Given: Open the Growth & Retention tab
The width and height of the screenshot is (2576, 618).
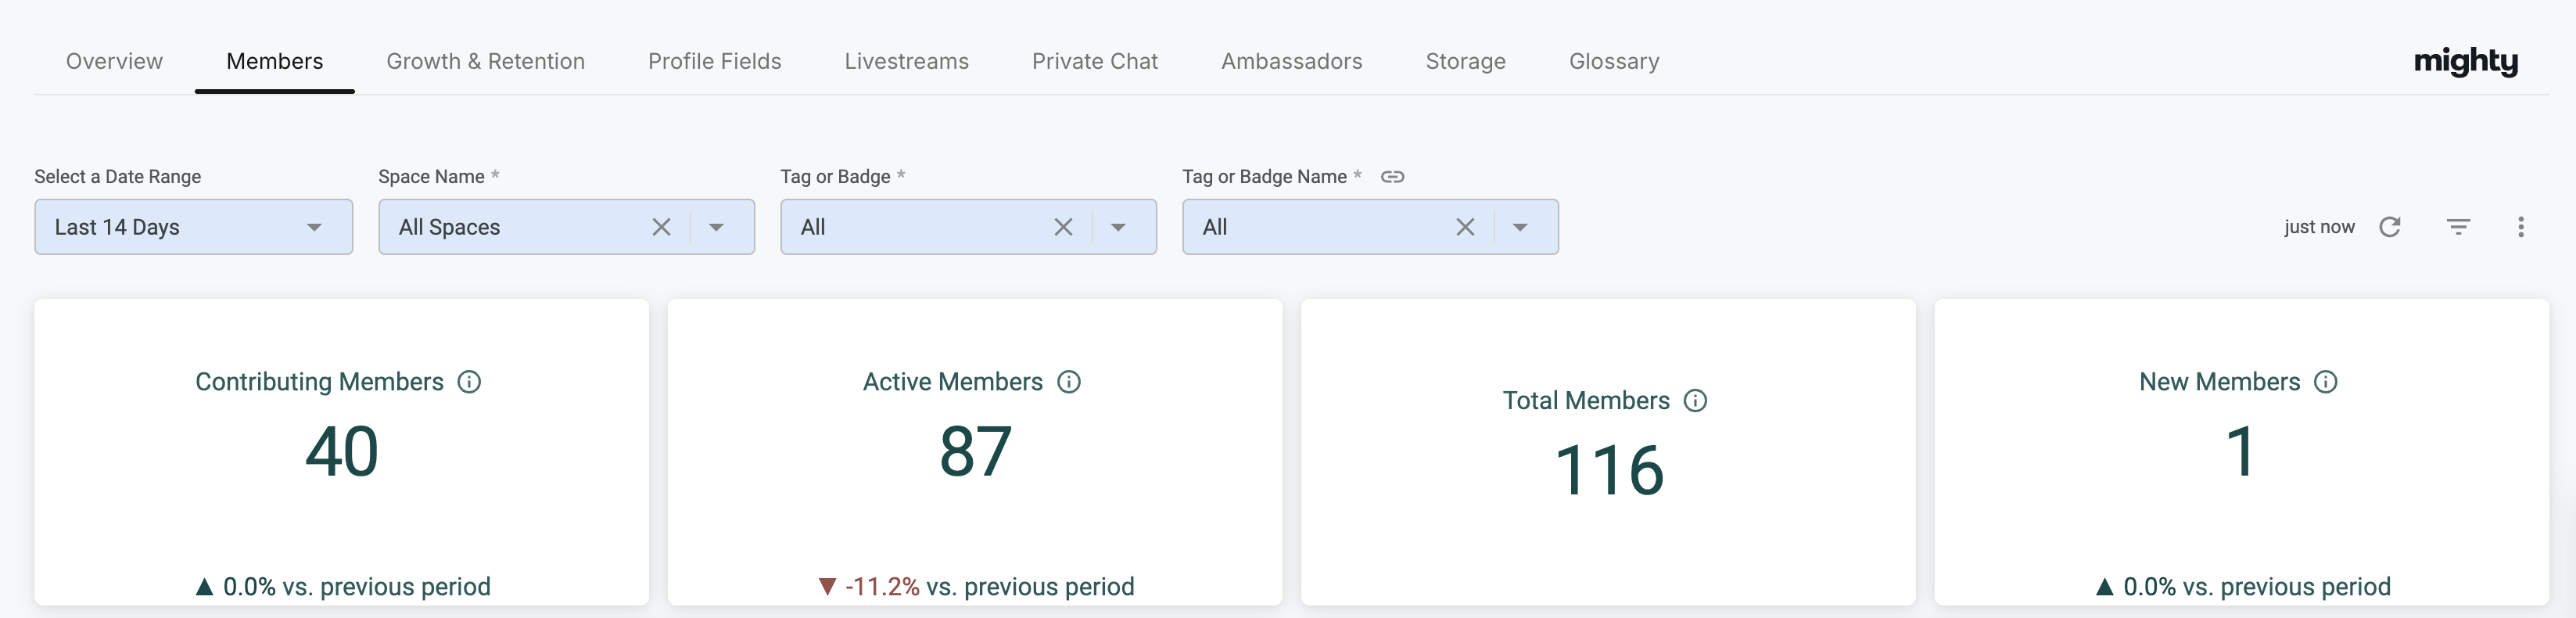Looking at the screenshot, I should (x=486, y=61).
